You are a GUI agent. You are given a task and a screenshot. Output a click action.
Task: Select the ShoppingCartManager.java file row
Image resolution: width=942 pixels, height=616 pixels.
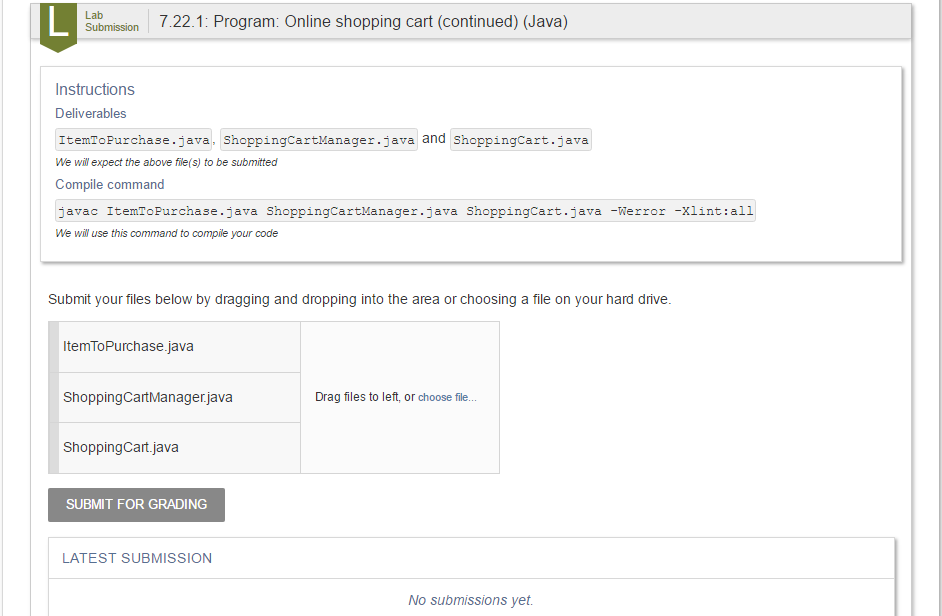click(x=179, y=397)
